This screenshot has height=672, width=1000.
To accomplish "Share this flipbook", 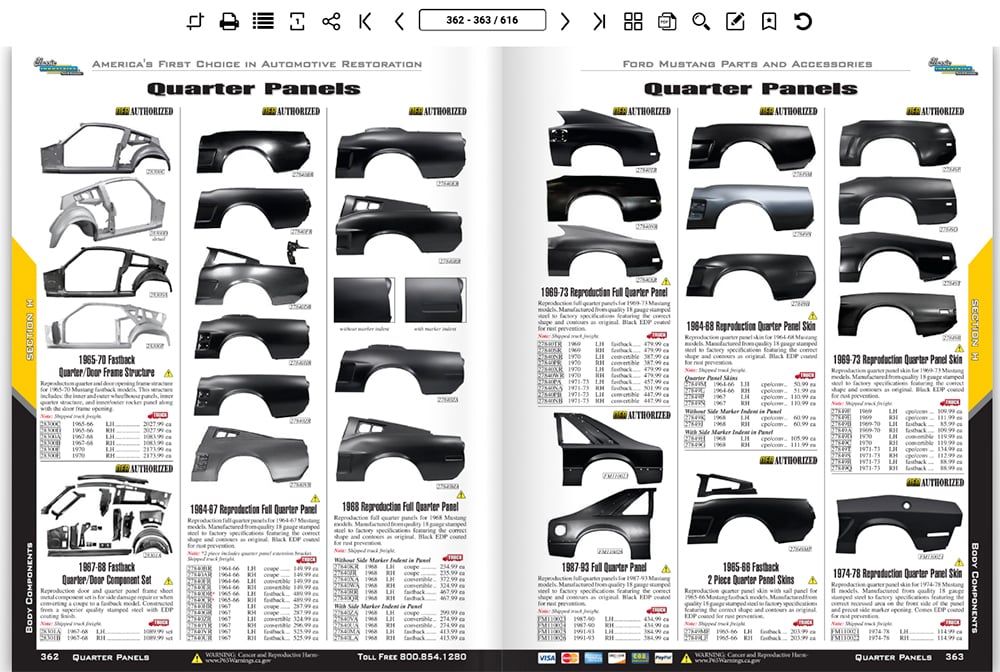I will (331, 21).
